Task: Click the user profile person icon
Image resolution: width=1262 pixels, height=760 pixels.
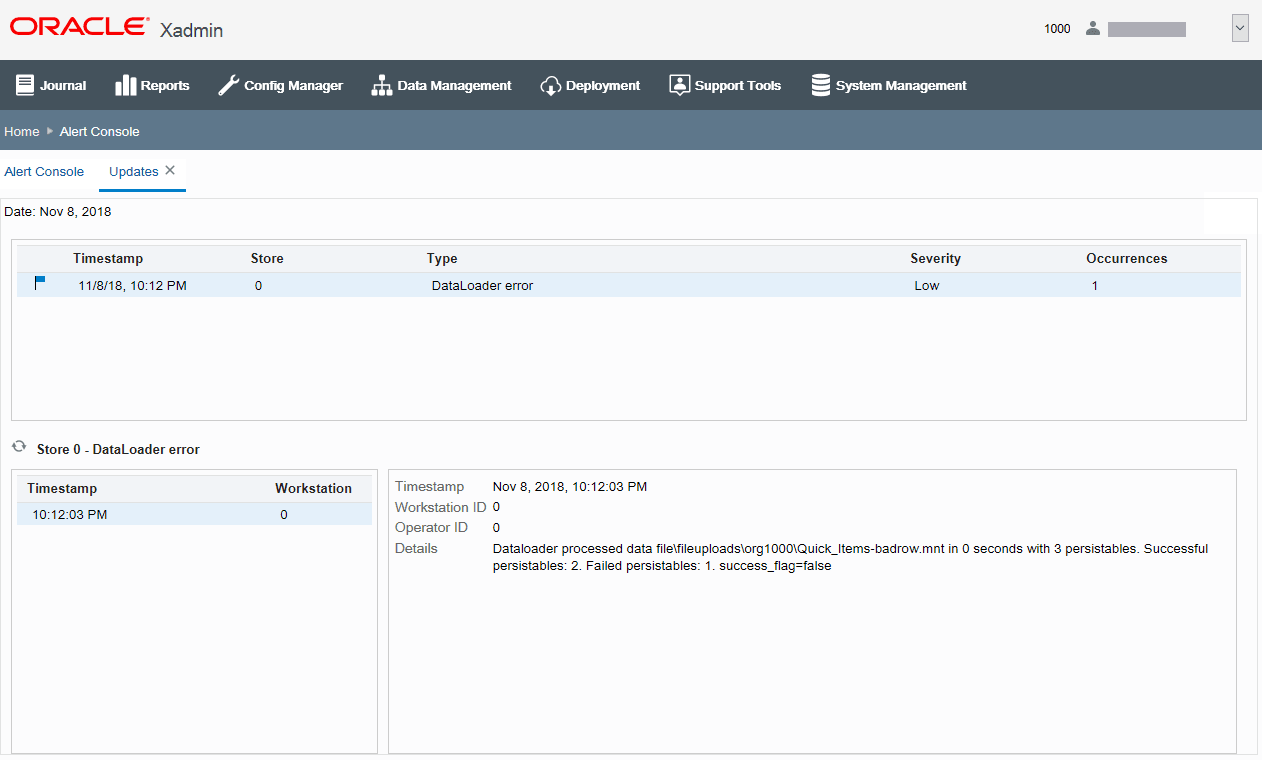Action: [x=1093, y=29]
